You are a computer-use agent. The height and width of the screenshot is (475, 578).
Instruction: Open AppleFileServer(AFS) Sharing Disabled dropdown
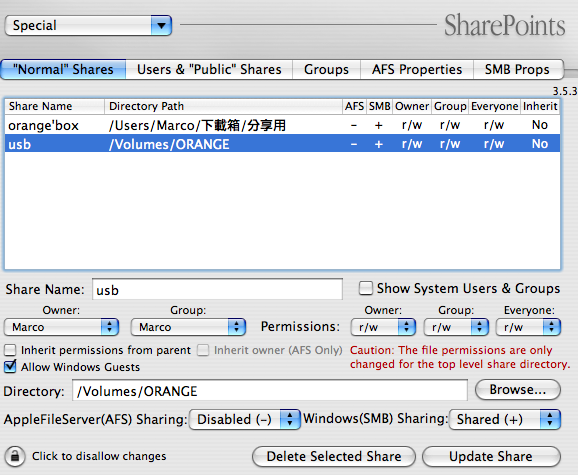pos(245,419)
